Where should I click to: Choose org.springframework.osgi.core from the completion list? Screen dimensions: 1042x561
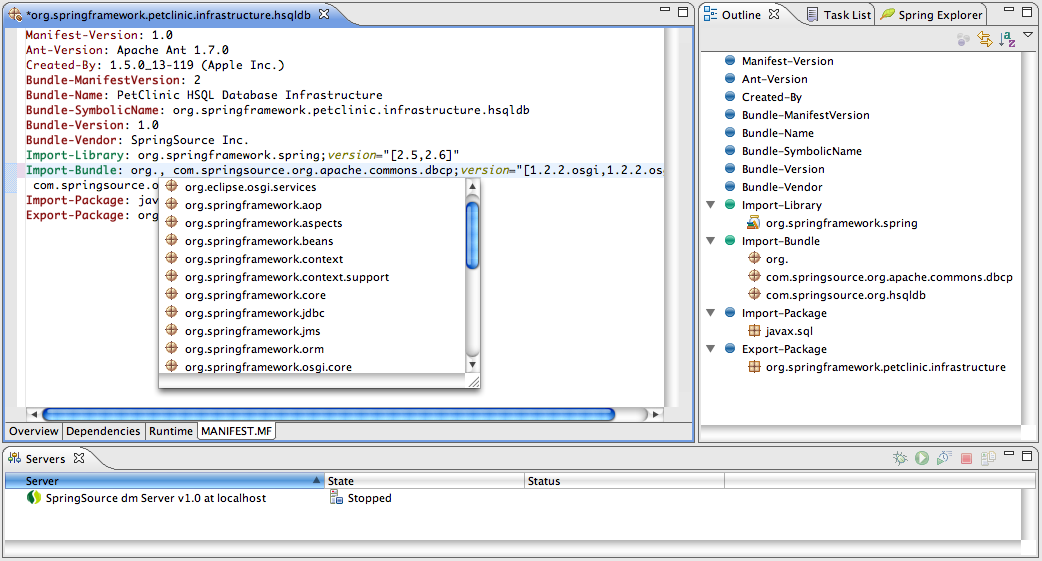pyautogui.click(x=312, y=366)
